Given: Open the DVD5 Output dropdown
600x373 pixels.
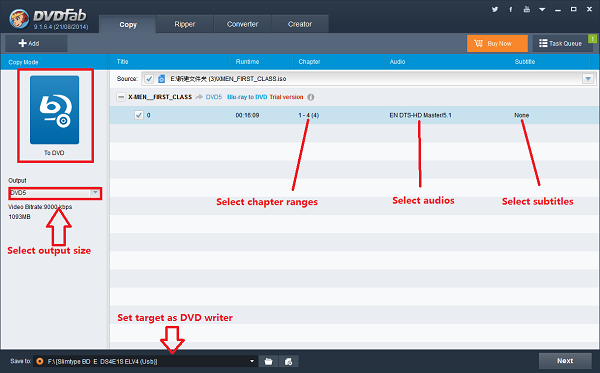Looking at the screenshot, I should click(x=55, y=193).
